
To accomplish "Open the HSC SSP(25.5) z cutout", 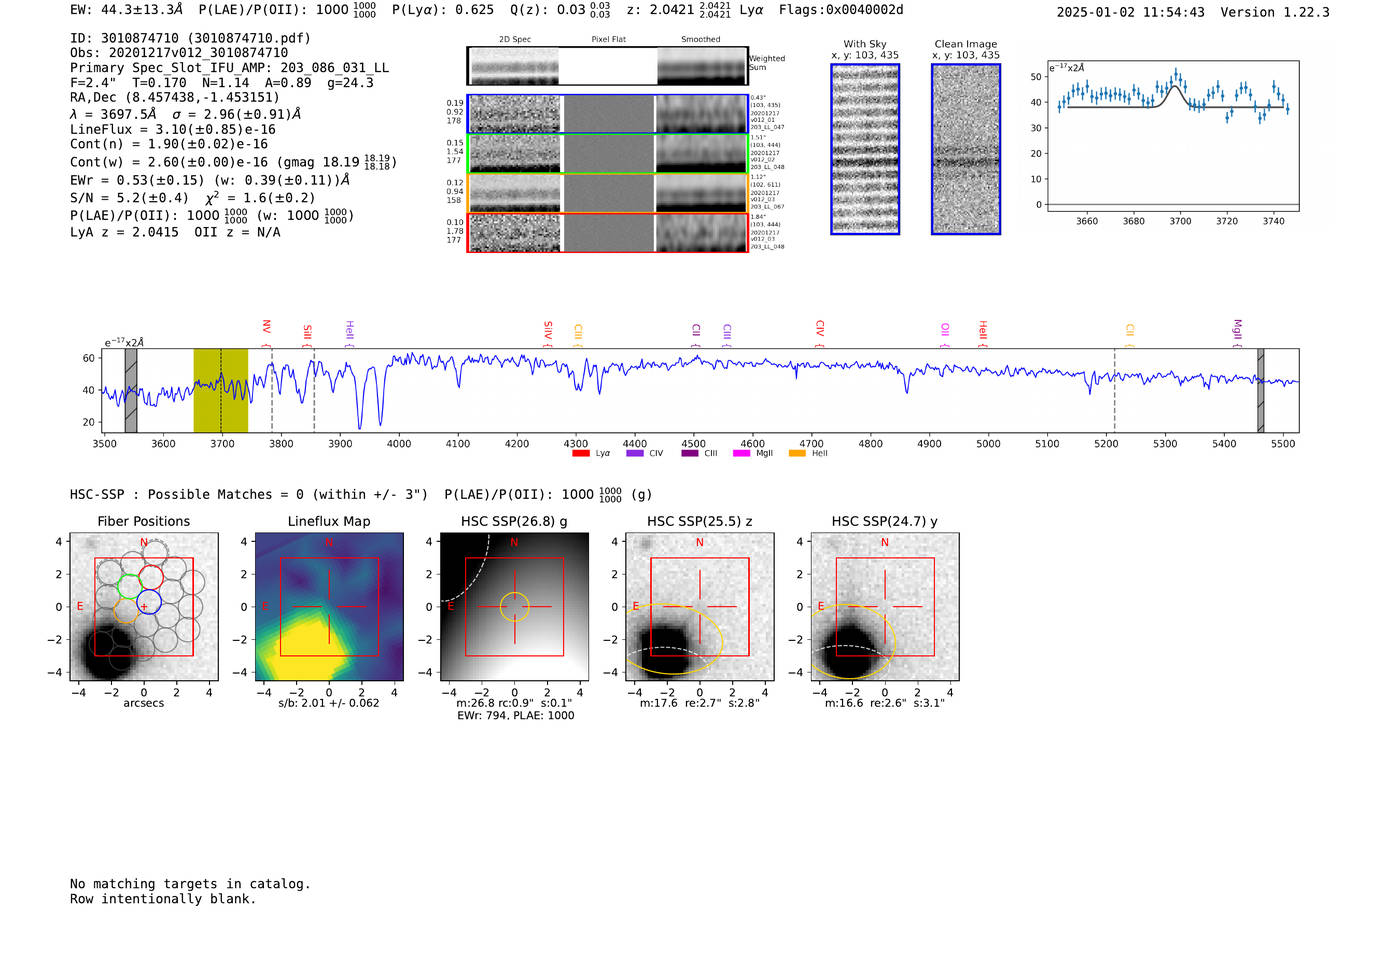I will pos(699,607).
